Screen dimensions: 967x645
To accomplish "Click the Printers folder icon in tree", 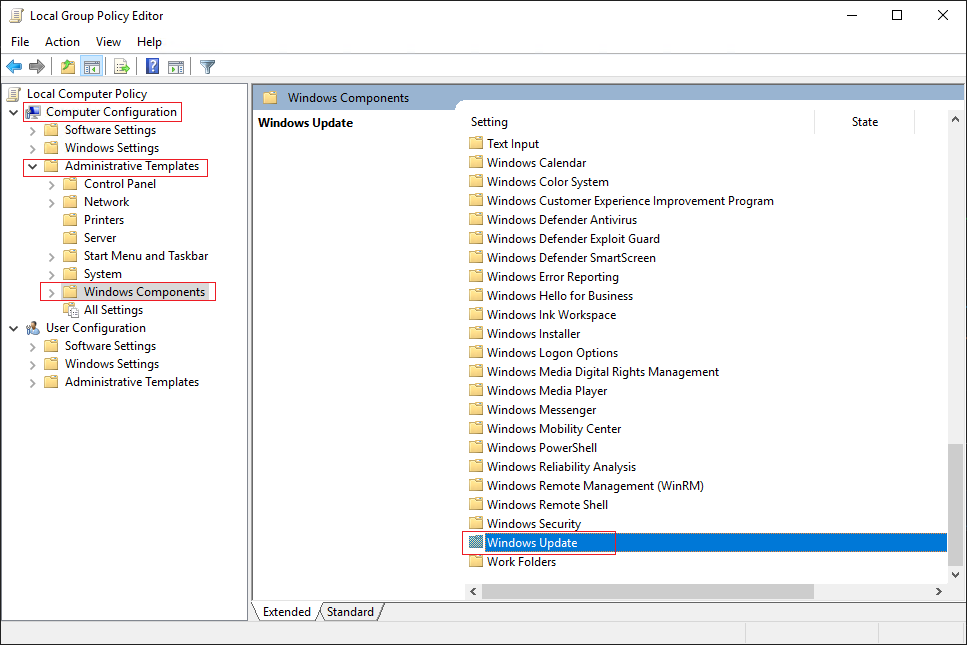I will (71, 220).
